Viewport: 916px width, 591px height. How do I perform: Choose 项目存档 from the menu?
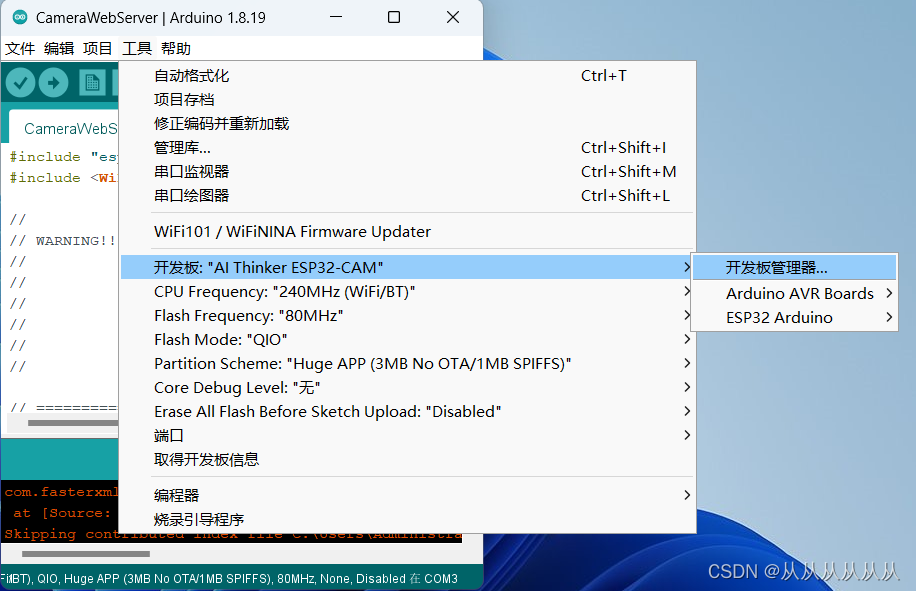pos(408,100)
